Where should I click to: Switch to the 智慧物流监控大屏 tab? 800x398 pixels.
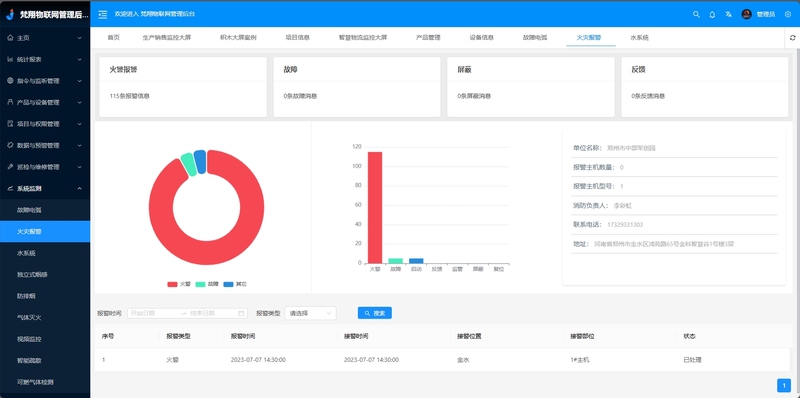[x=363, y=38]
